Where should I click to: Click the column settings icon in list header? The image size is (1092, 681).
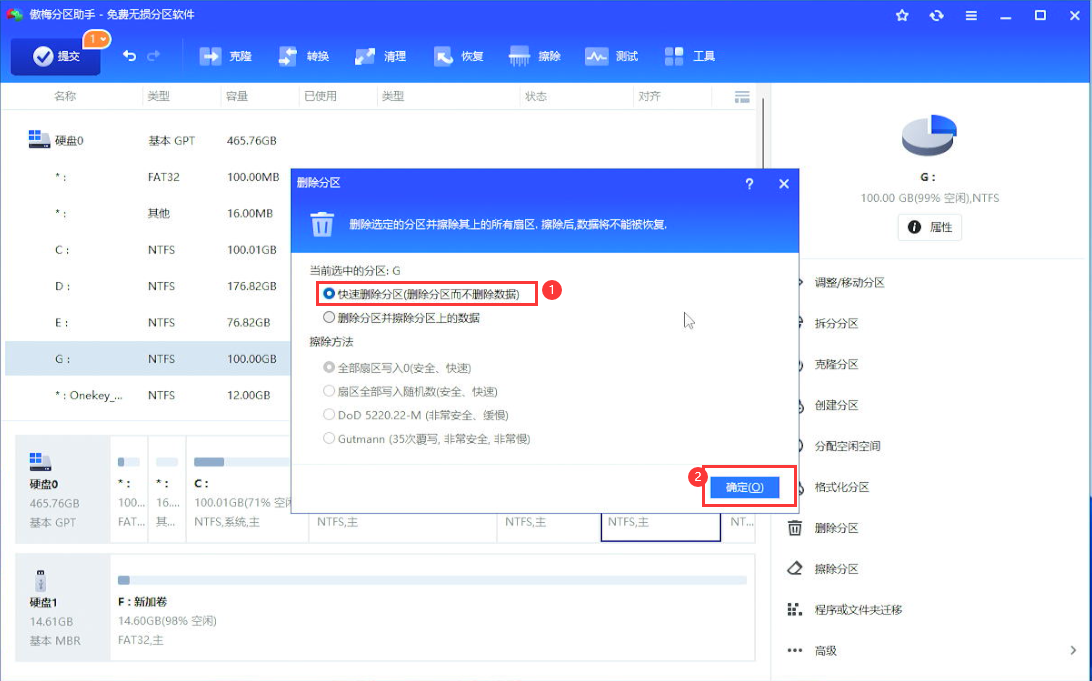(742, 97)
